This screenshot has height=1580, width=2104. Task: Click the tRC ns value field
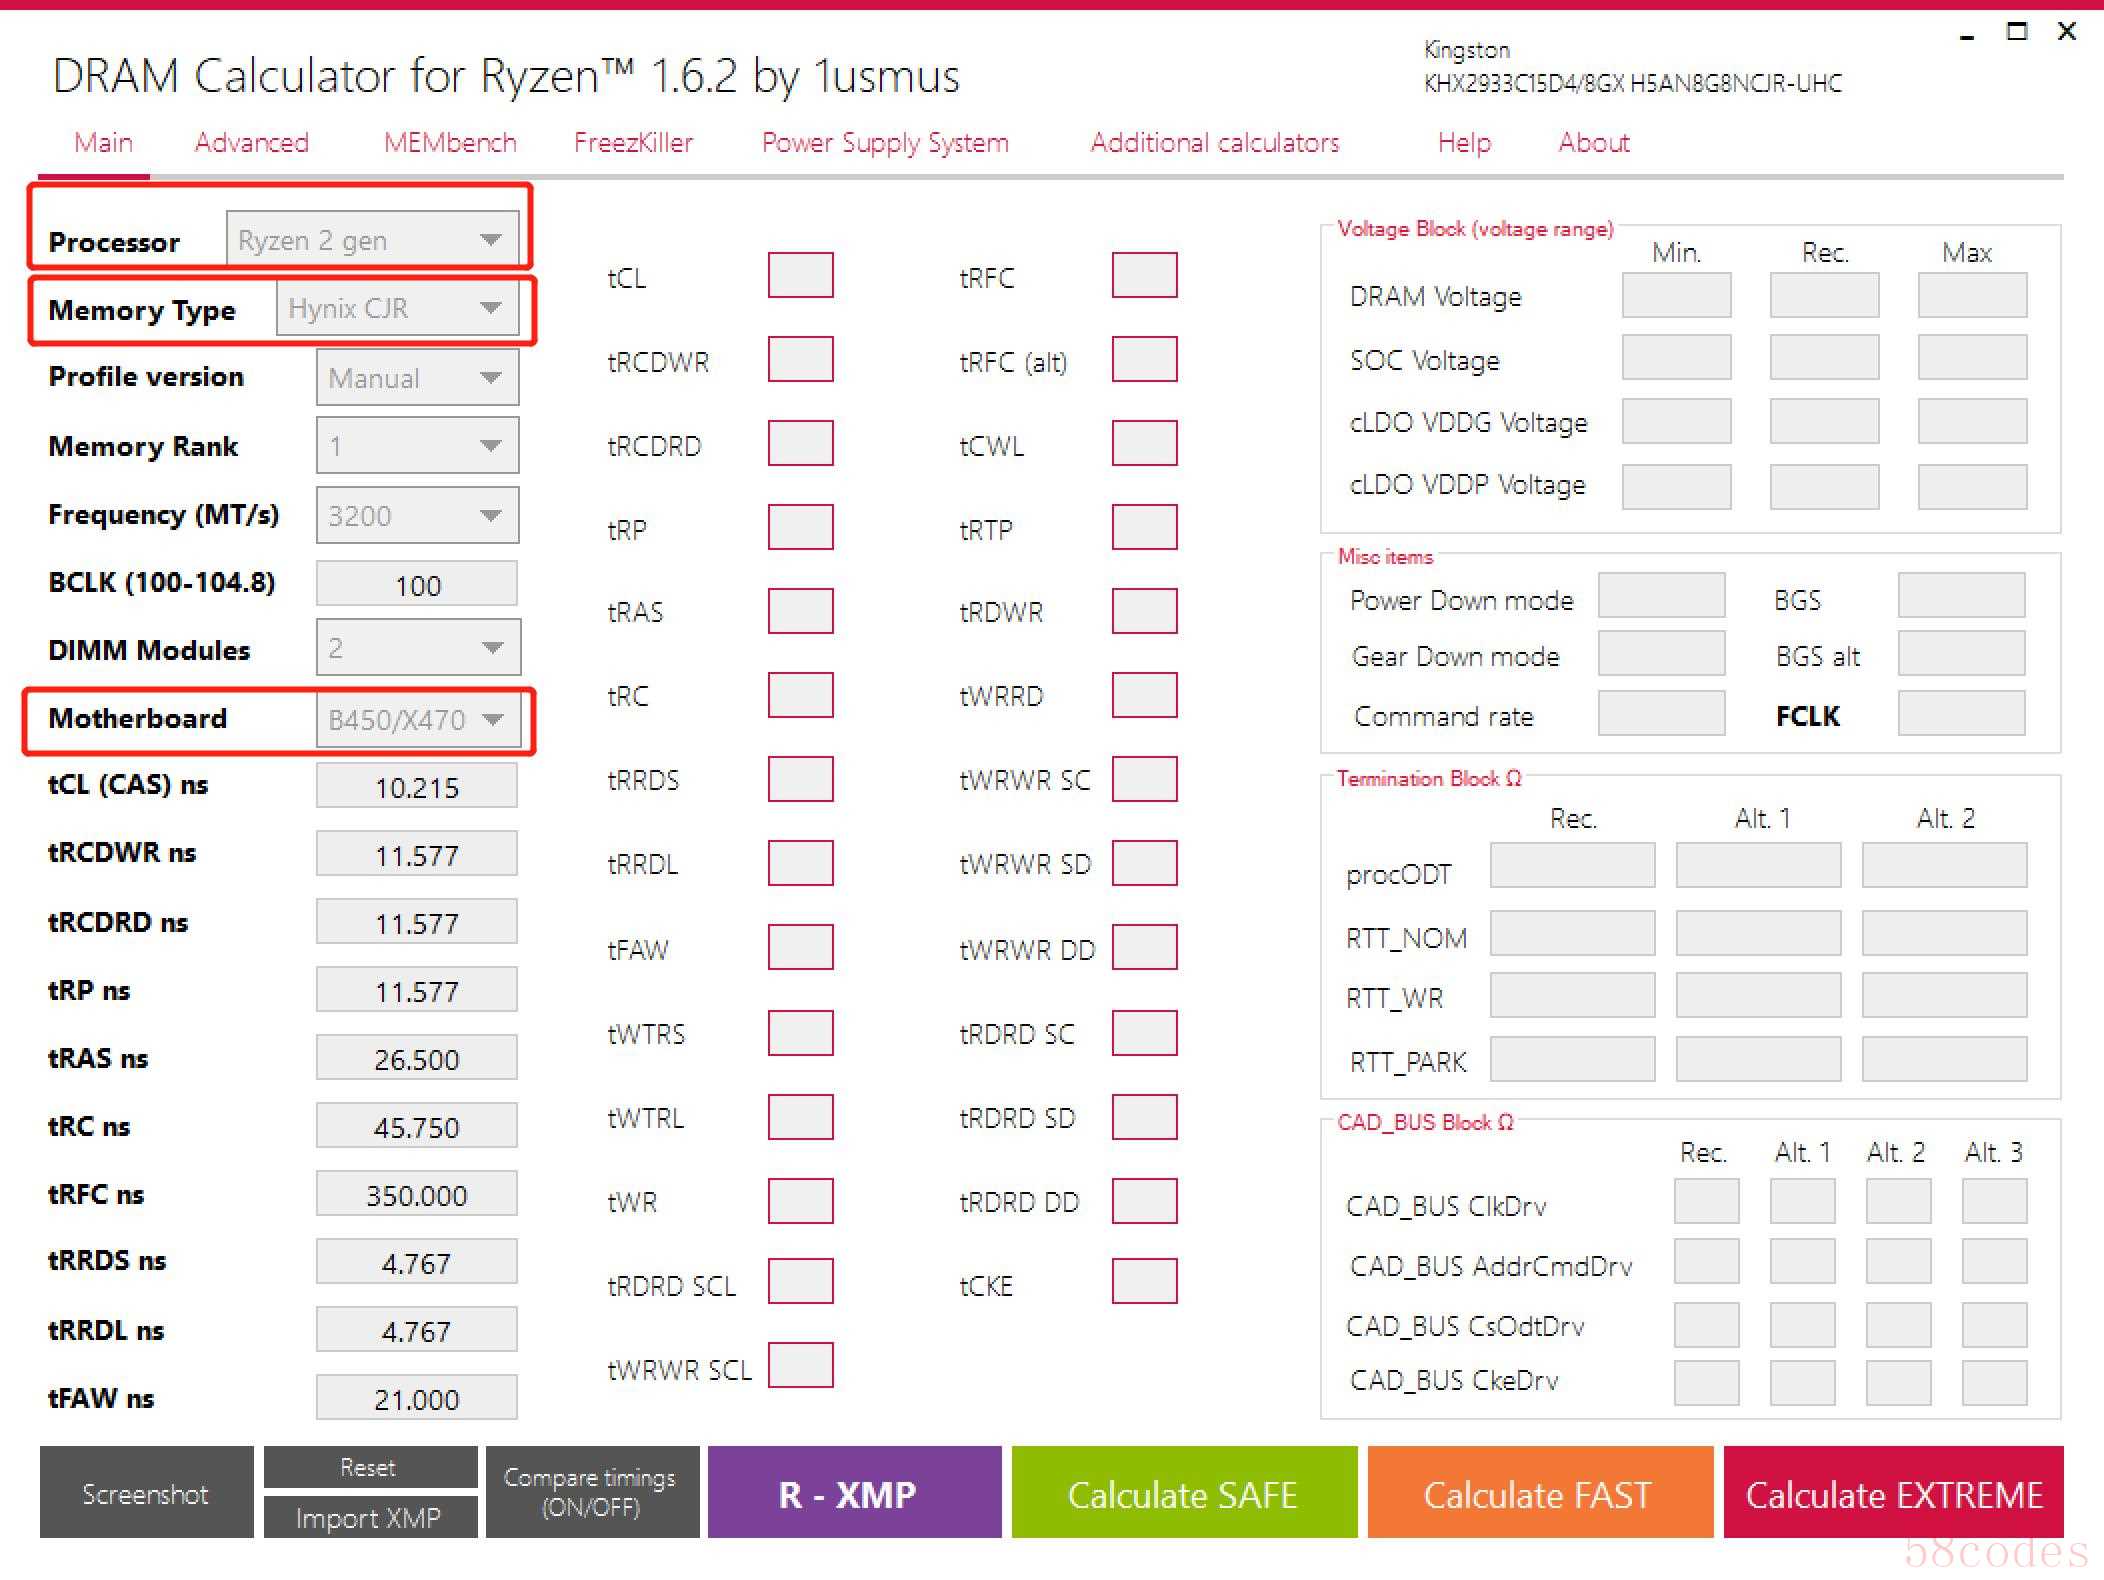417,1126
